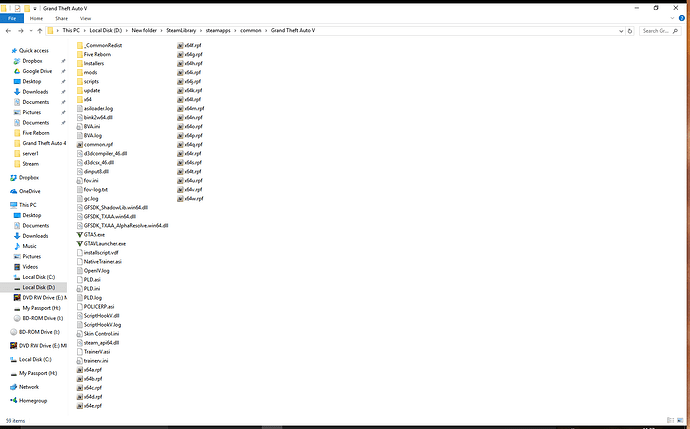Expand the address bar history dropdown

pos(621,31)
